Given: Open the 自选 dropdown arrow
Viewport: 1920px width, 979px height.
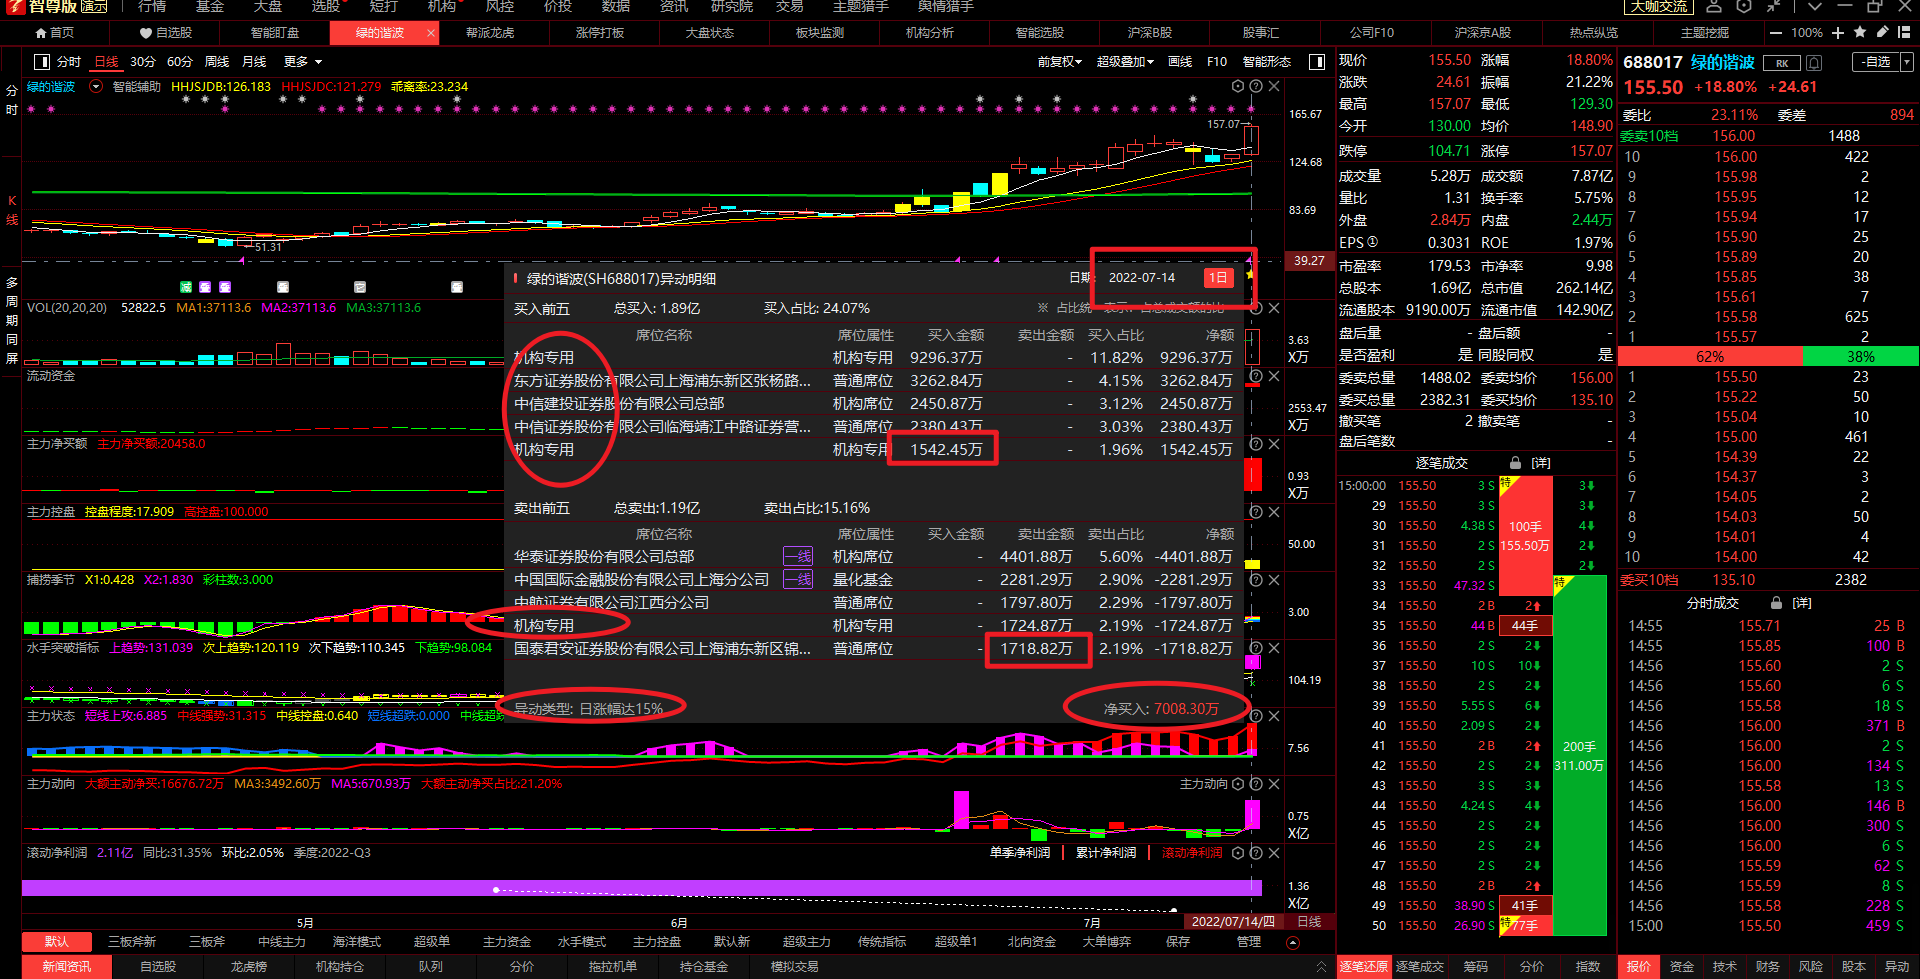Looking at the screenshot, I should pos(1906,62).
